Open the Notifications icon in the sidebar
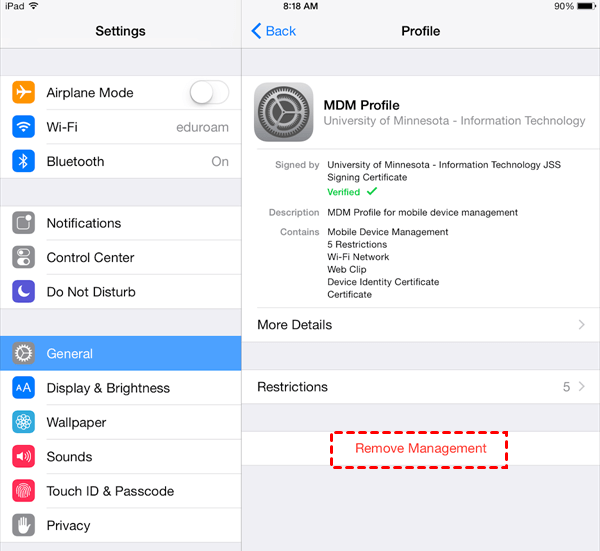600x551 pixels. pyautogui.click(x=23, y=223)
